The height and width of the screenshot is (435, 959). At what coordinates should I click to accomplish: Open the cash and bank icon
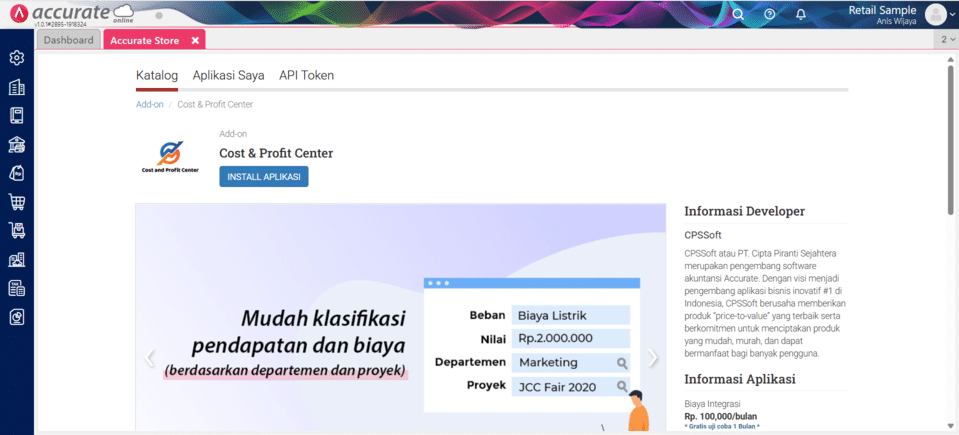coord(17,144)
